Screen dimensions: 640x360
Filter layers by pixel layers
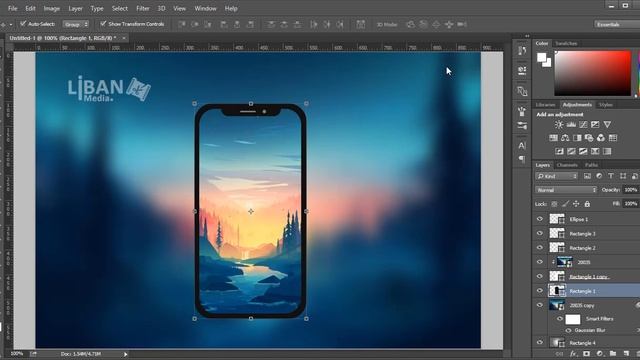(587, 176)
